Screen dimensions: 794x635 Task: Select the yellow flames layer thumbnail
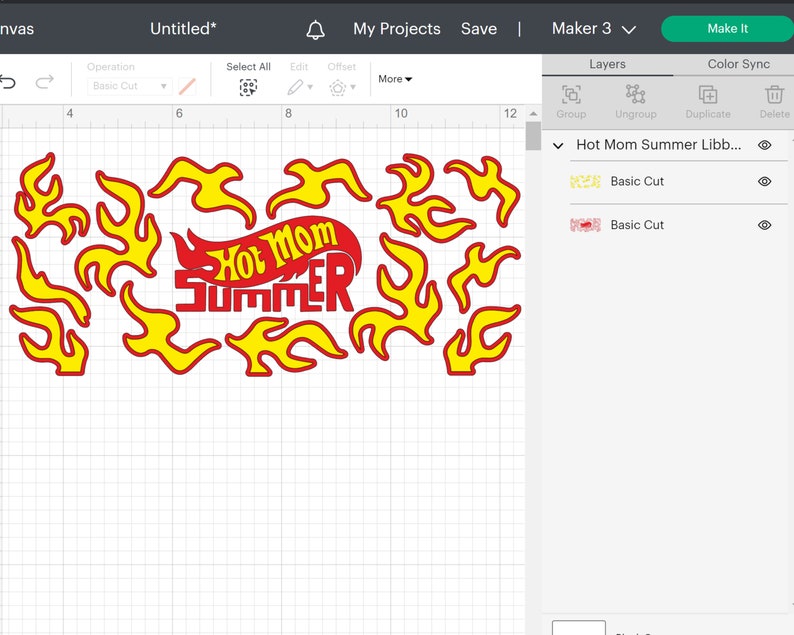[x=585, y=181]
